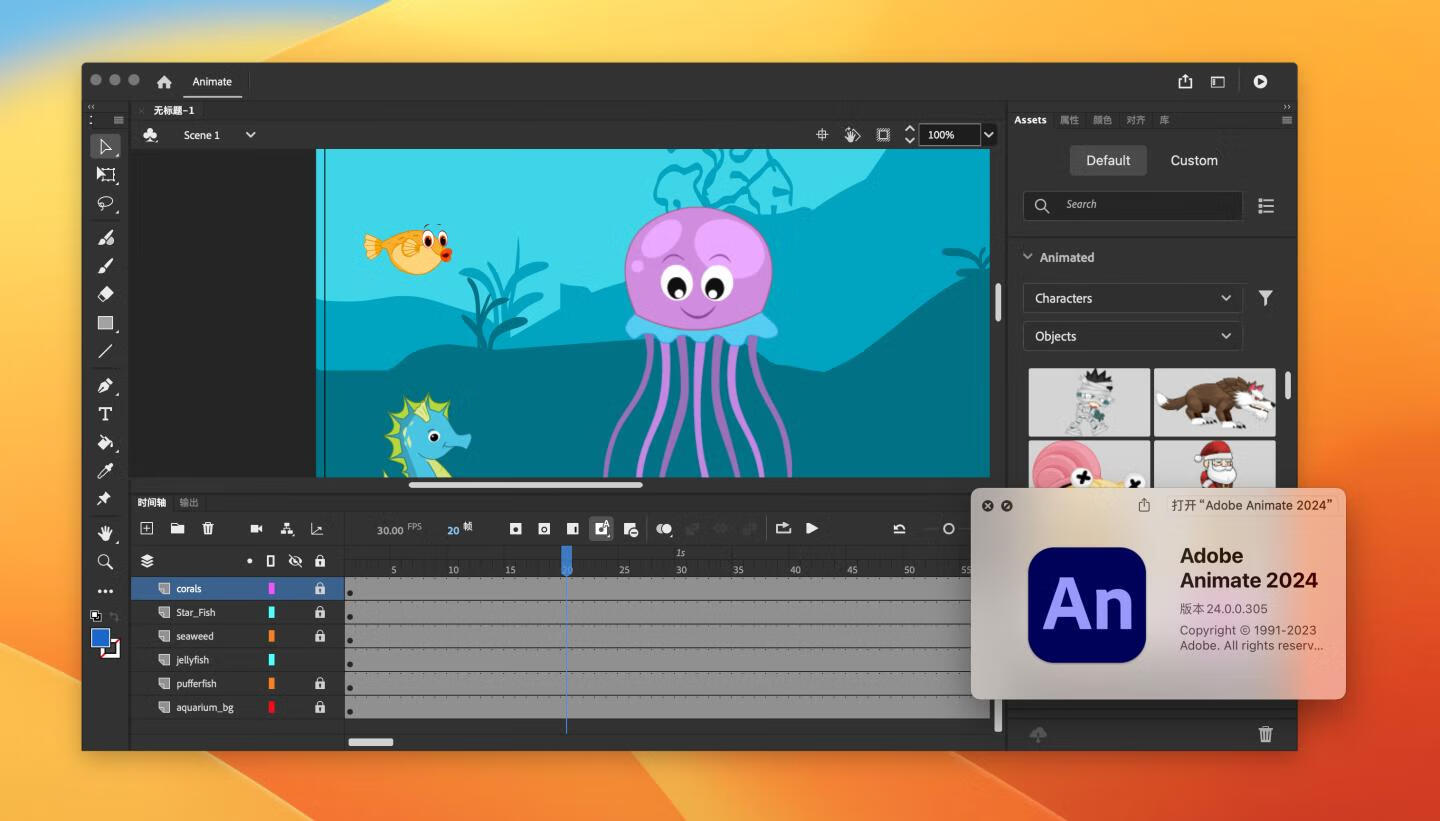Select the Paint Bucket tool

click(105, 442)
